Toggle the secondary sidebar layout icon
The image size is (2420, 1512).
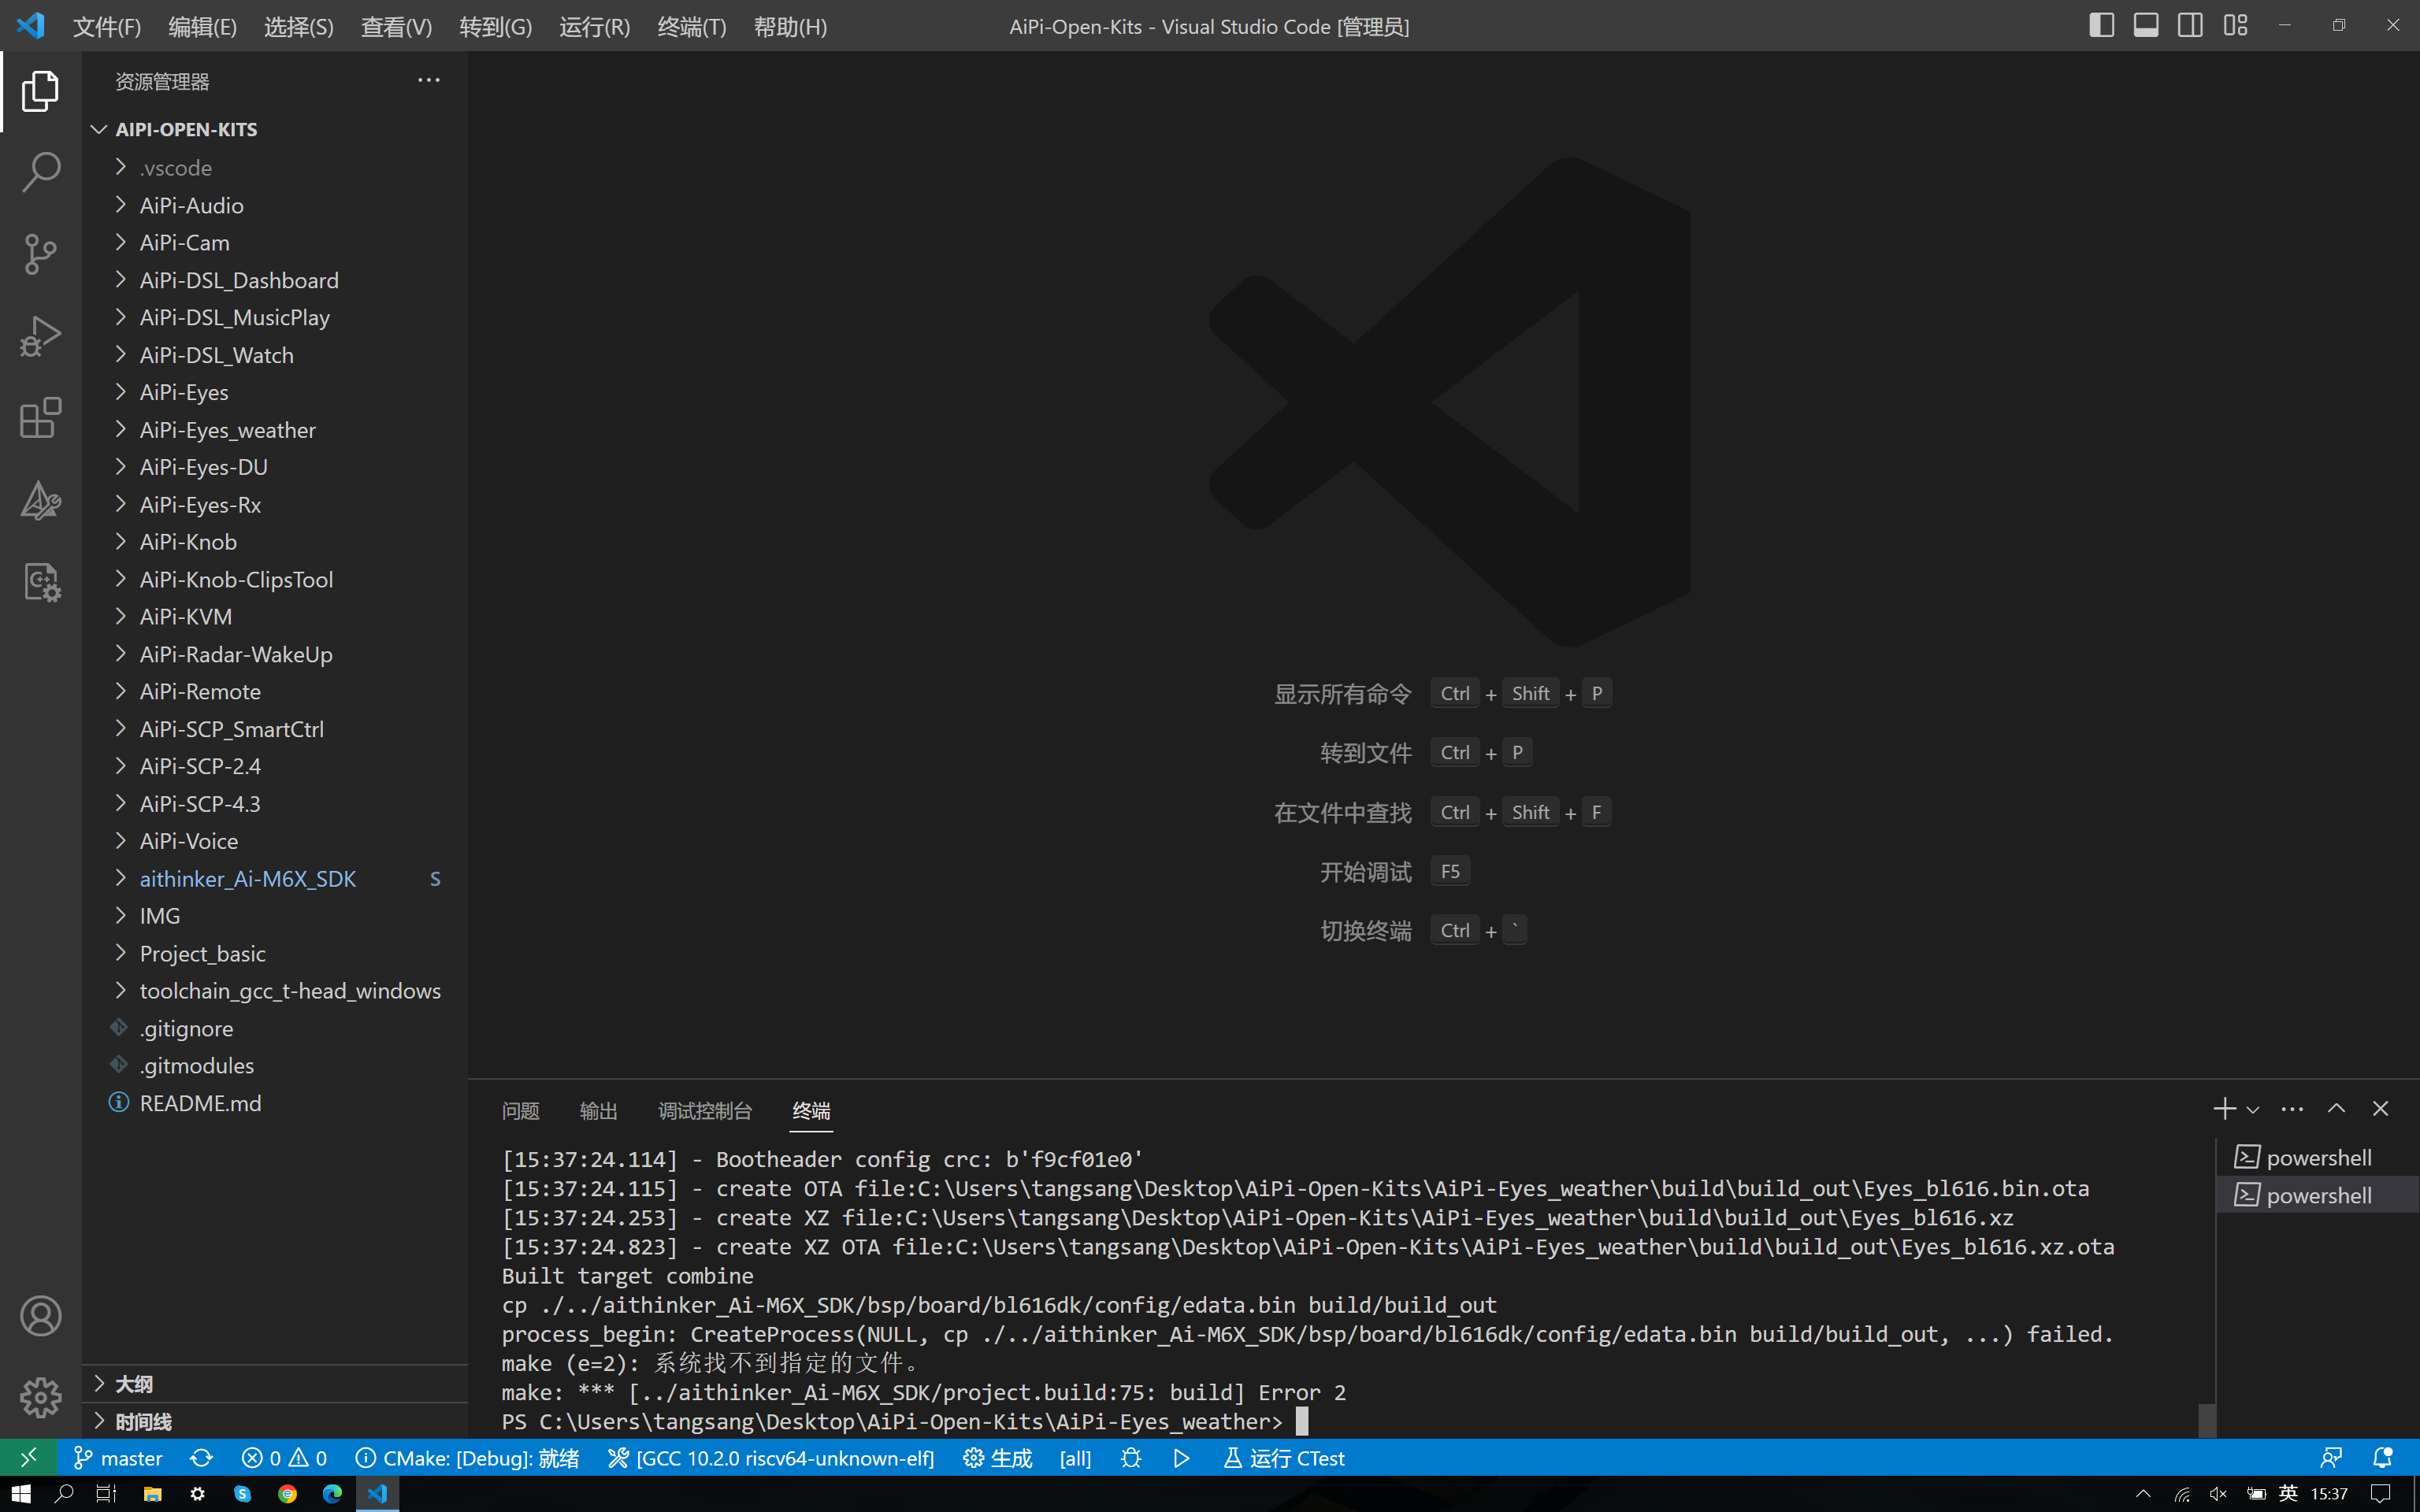pos(2189,26)
